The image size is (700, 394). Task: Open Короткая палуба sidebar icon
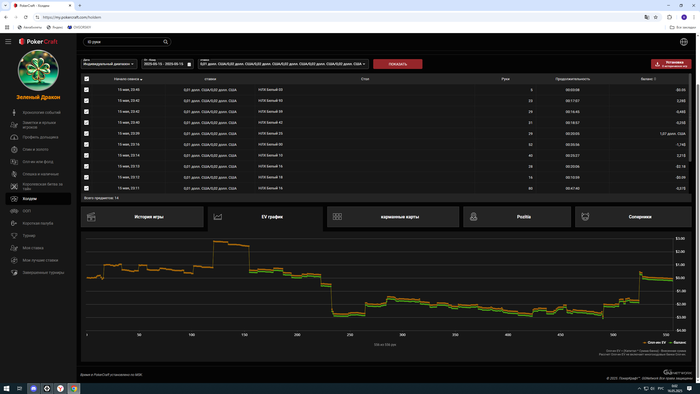tap(14, 223)
